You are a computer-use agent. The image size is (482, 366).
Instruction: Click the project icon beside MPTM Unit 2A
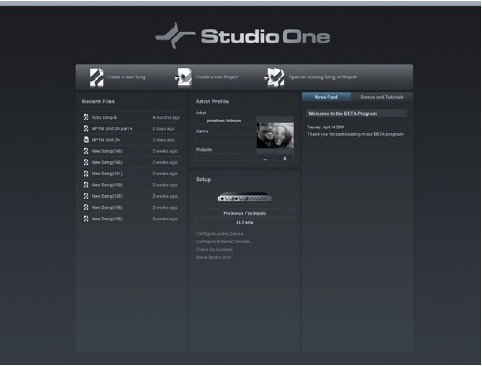tap(86, 140)
